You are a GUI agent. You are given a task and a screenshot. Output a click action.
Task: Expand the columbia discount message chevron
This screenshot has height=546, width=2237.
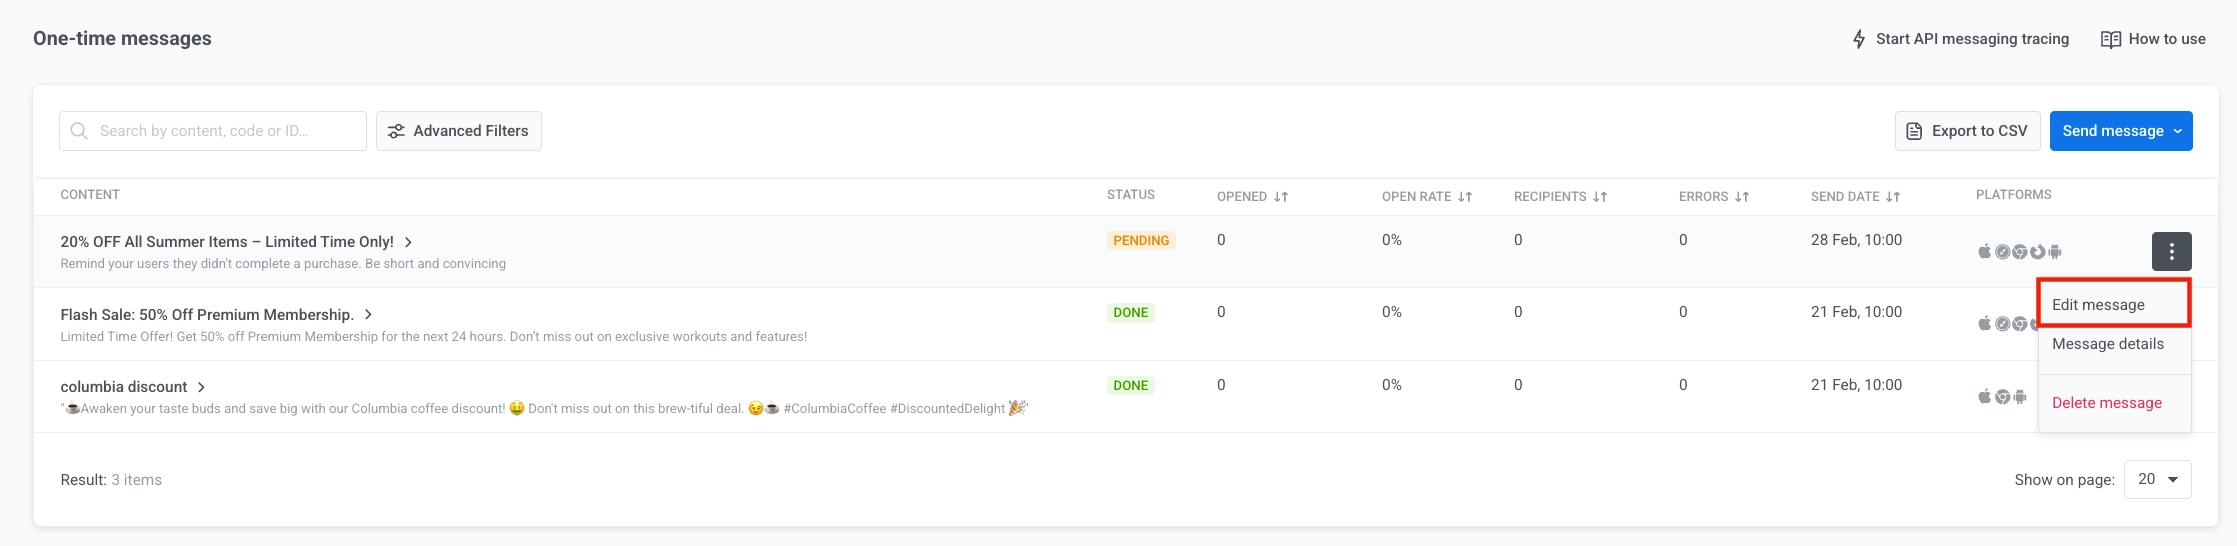click(x=202, y=387)
